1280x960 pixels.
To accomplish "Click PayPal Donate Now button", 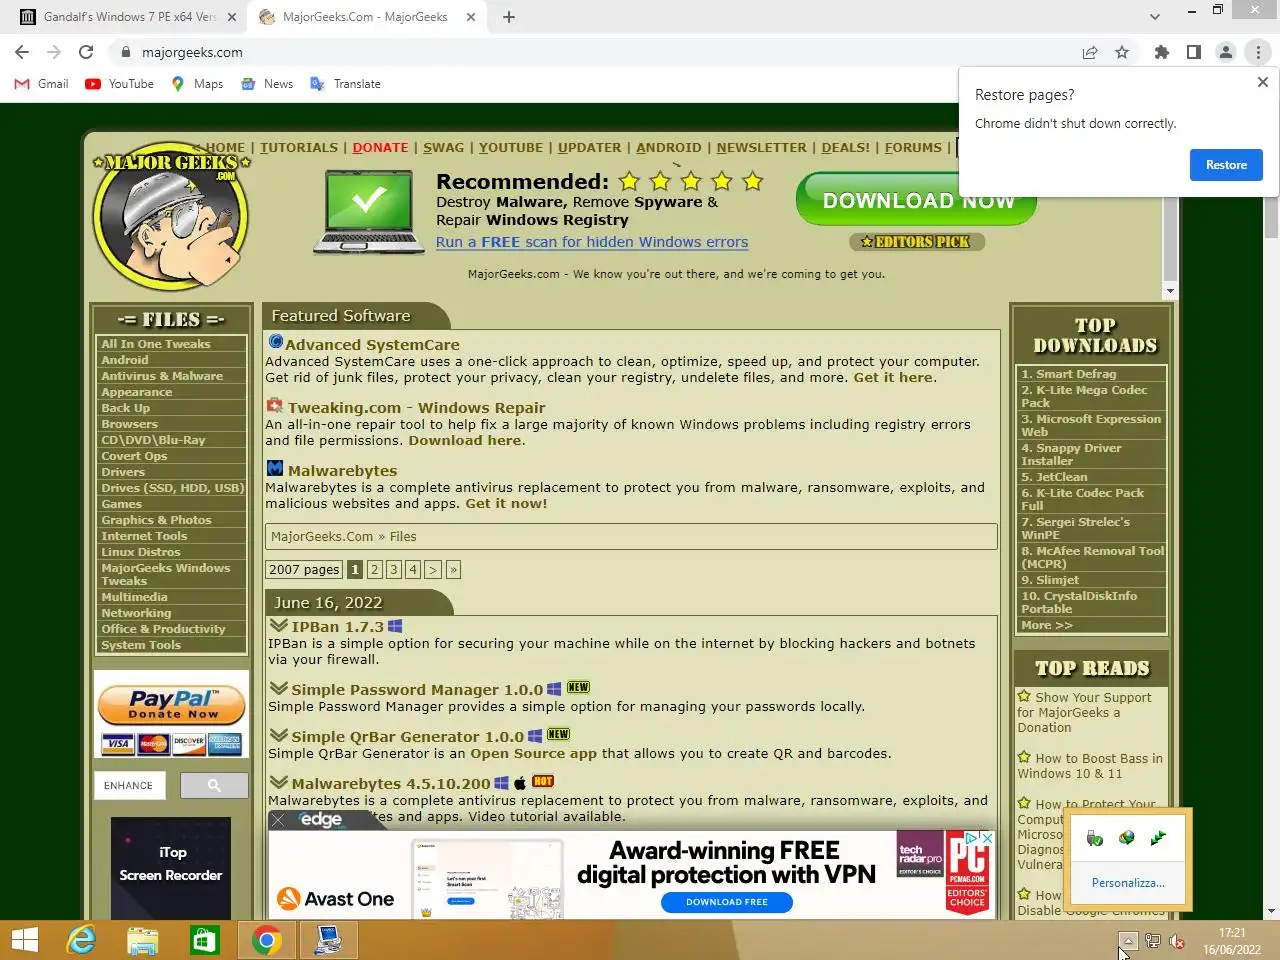I will (171, 705).
